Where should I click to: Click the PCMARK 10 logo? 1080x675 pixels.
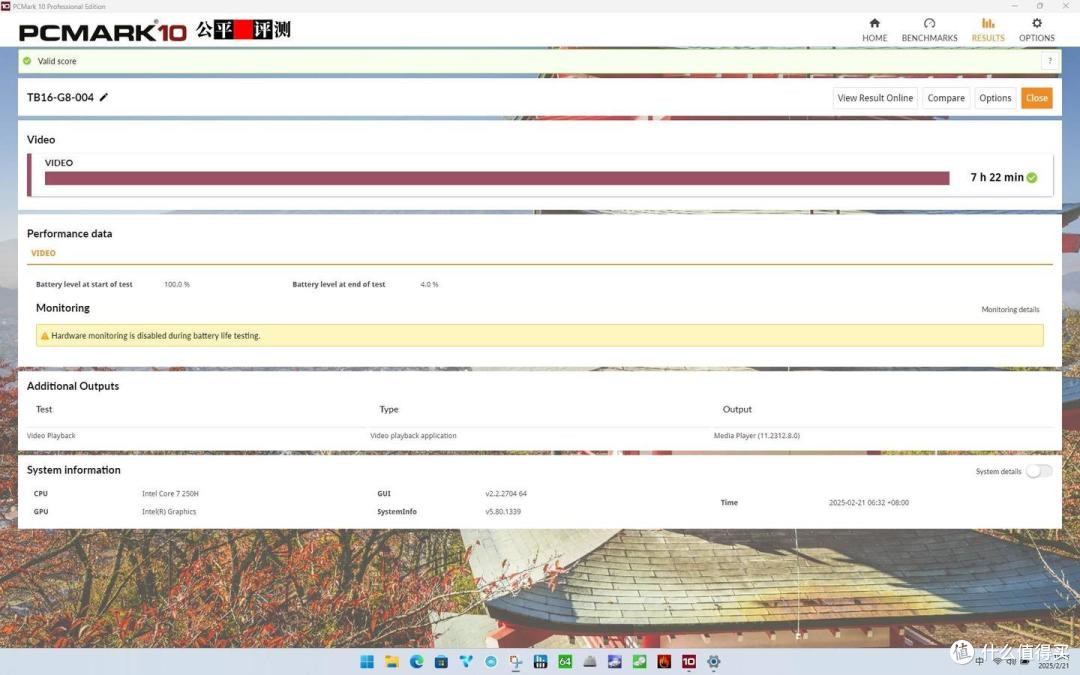coord(103,32)
